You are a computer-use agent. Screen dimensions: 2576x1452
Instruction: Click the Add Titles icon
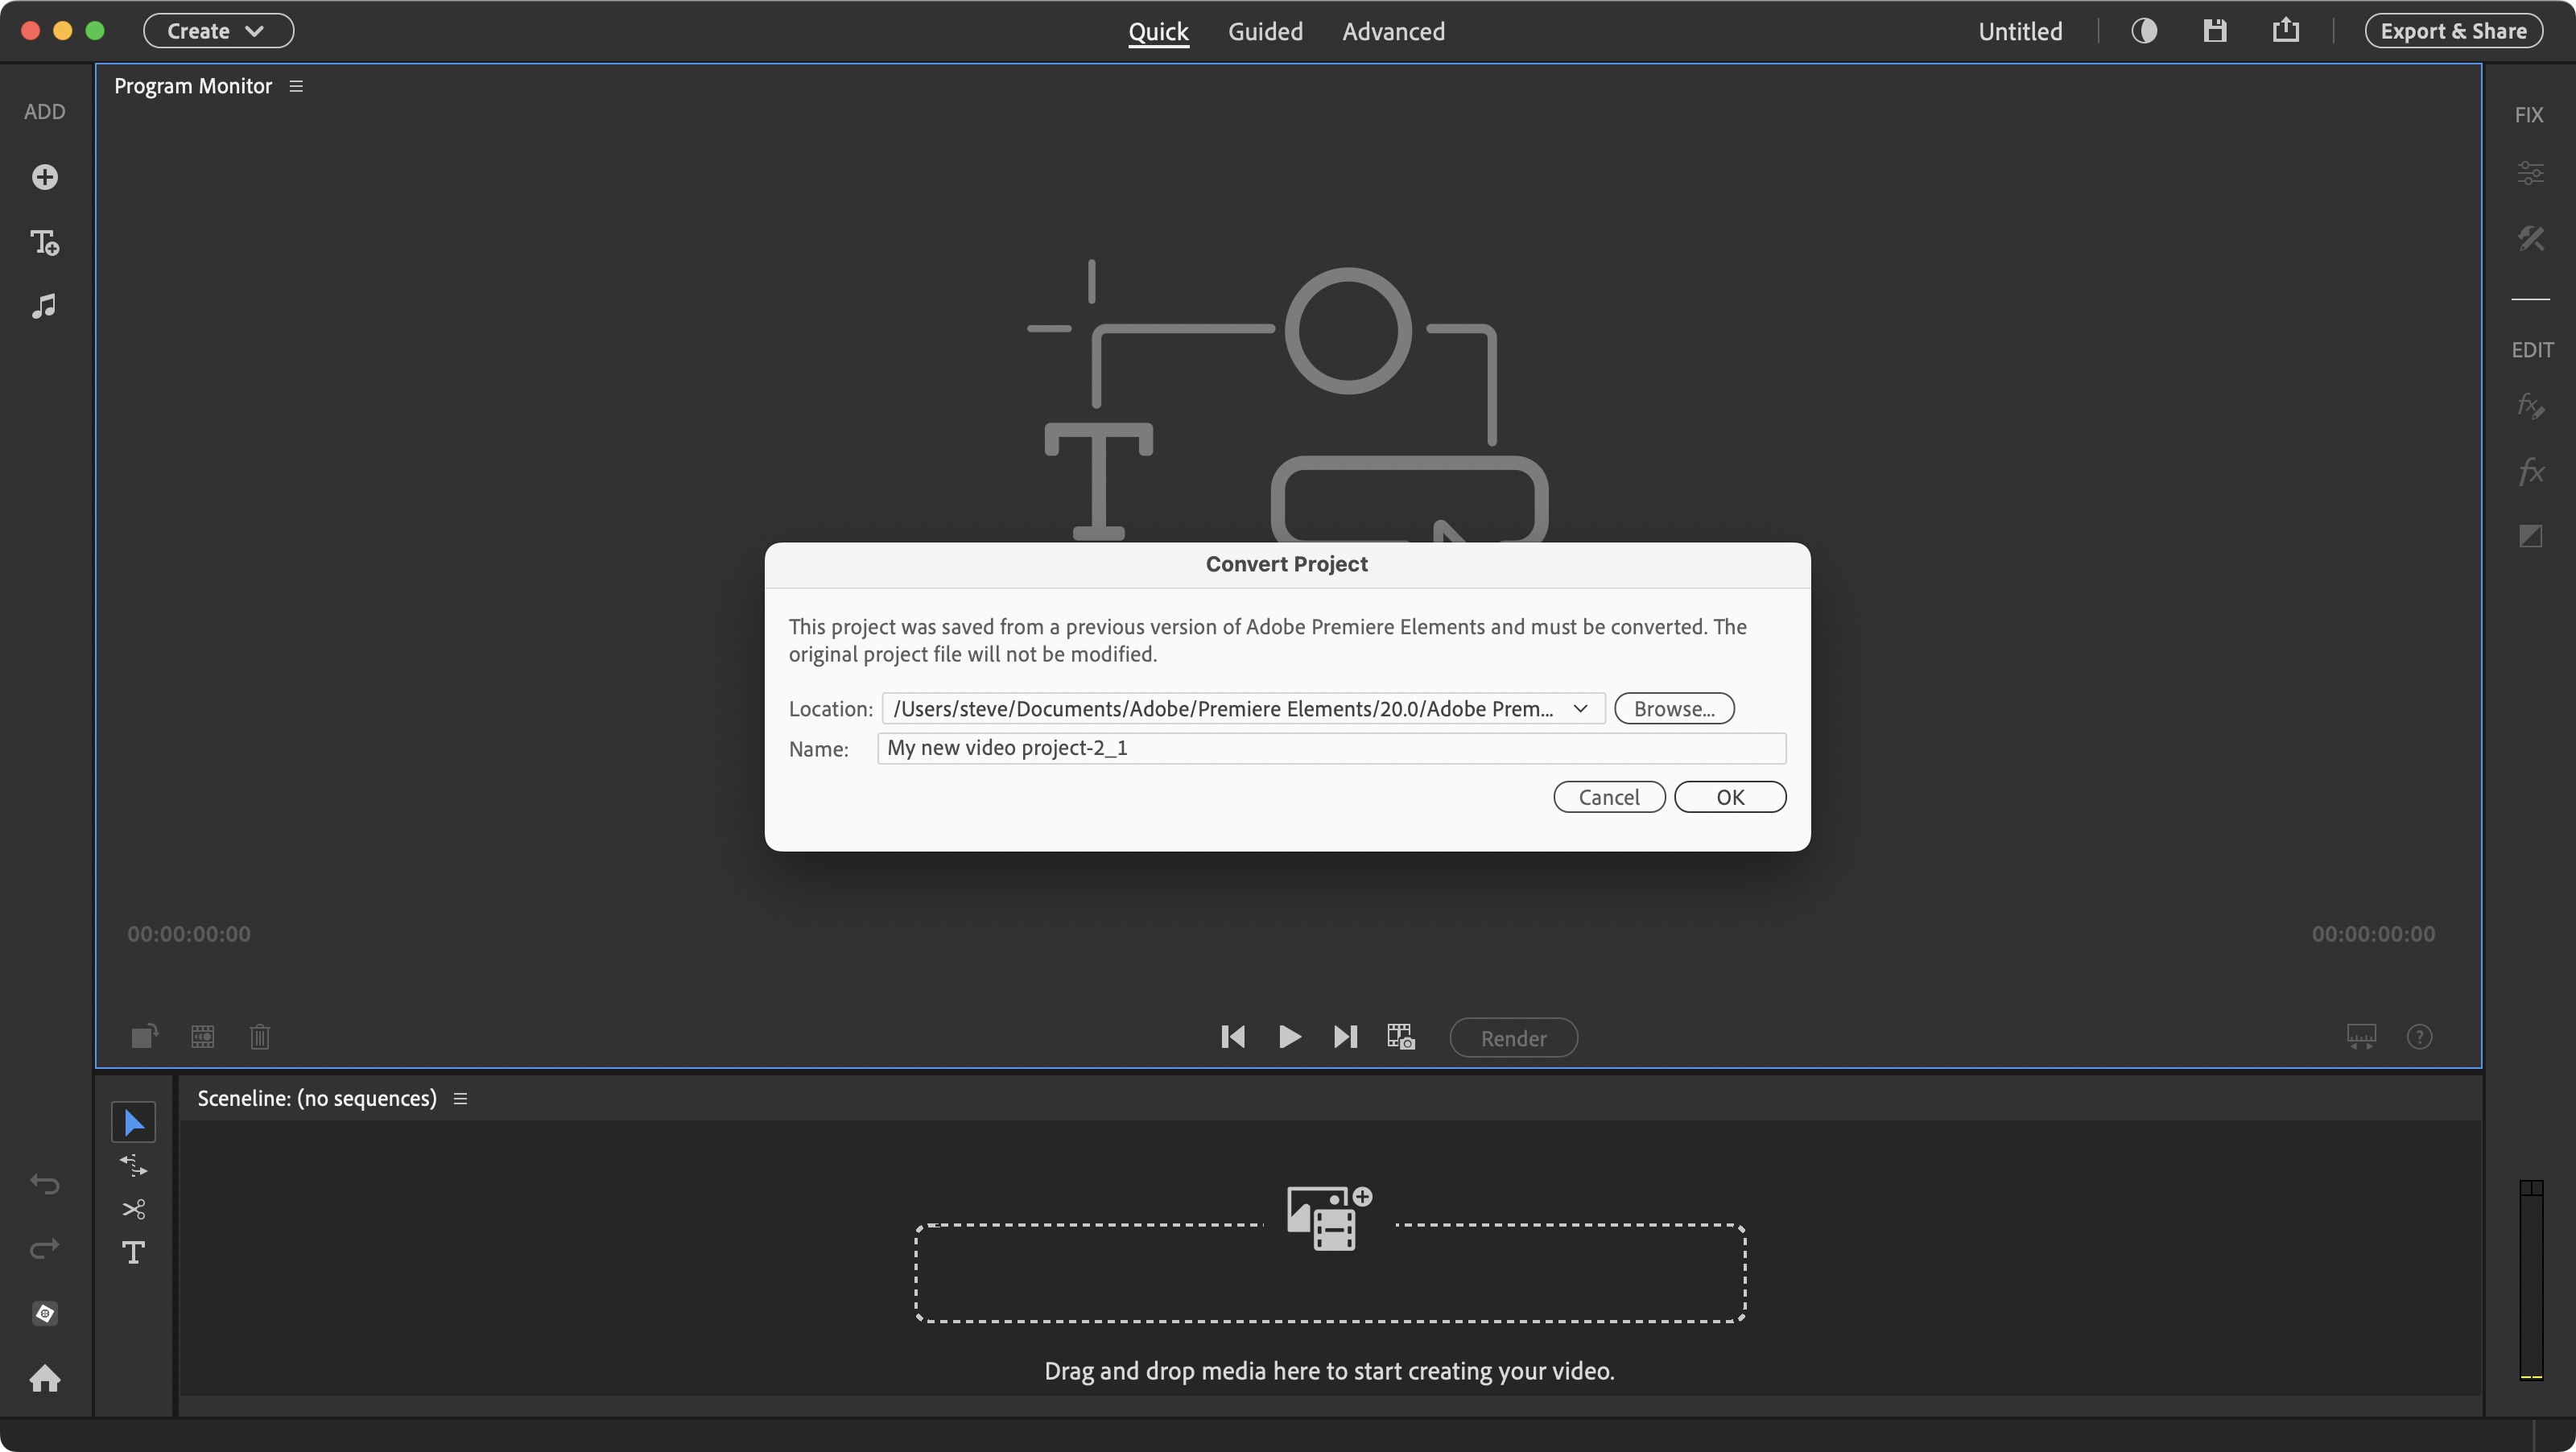44,242
